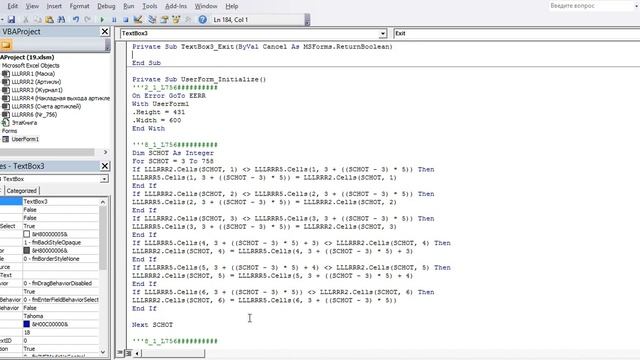Click the Full Module View button below the code
Screen dimensions: 640x360
pyautogui.click(x=128, y=353)
